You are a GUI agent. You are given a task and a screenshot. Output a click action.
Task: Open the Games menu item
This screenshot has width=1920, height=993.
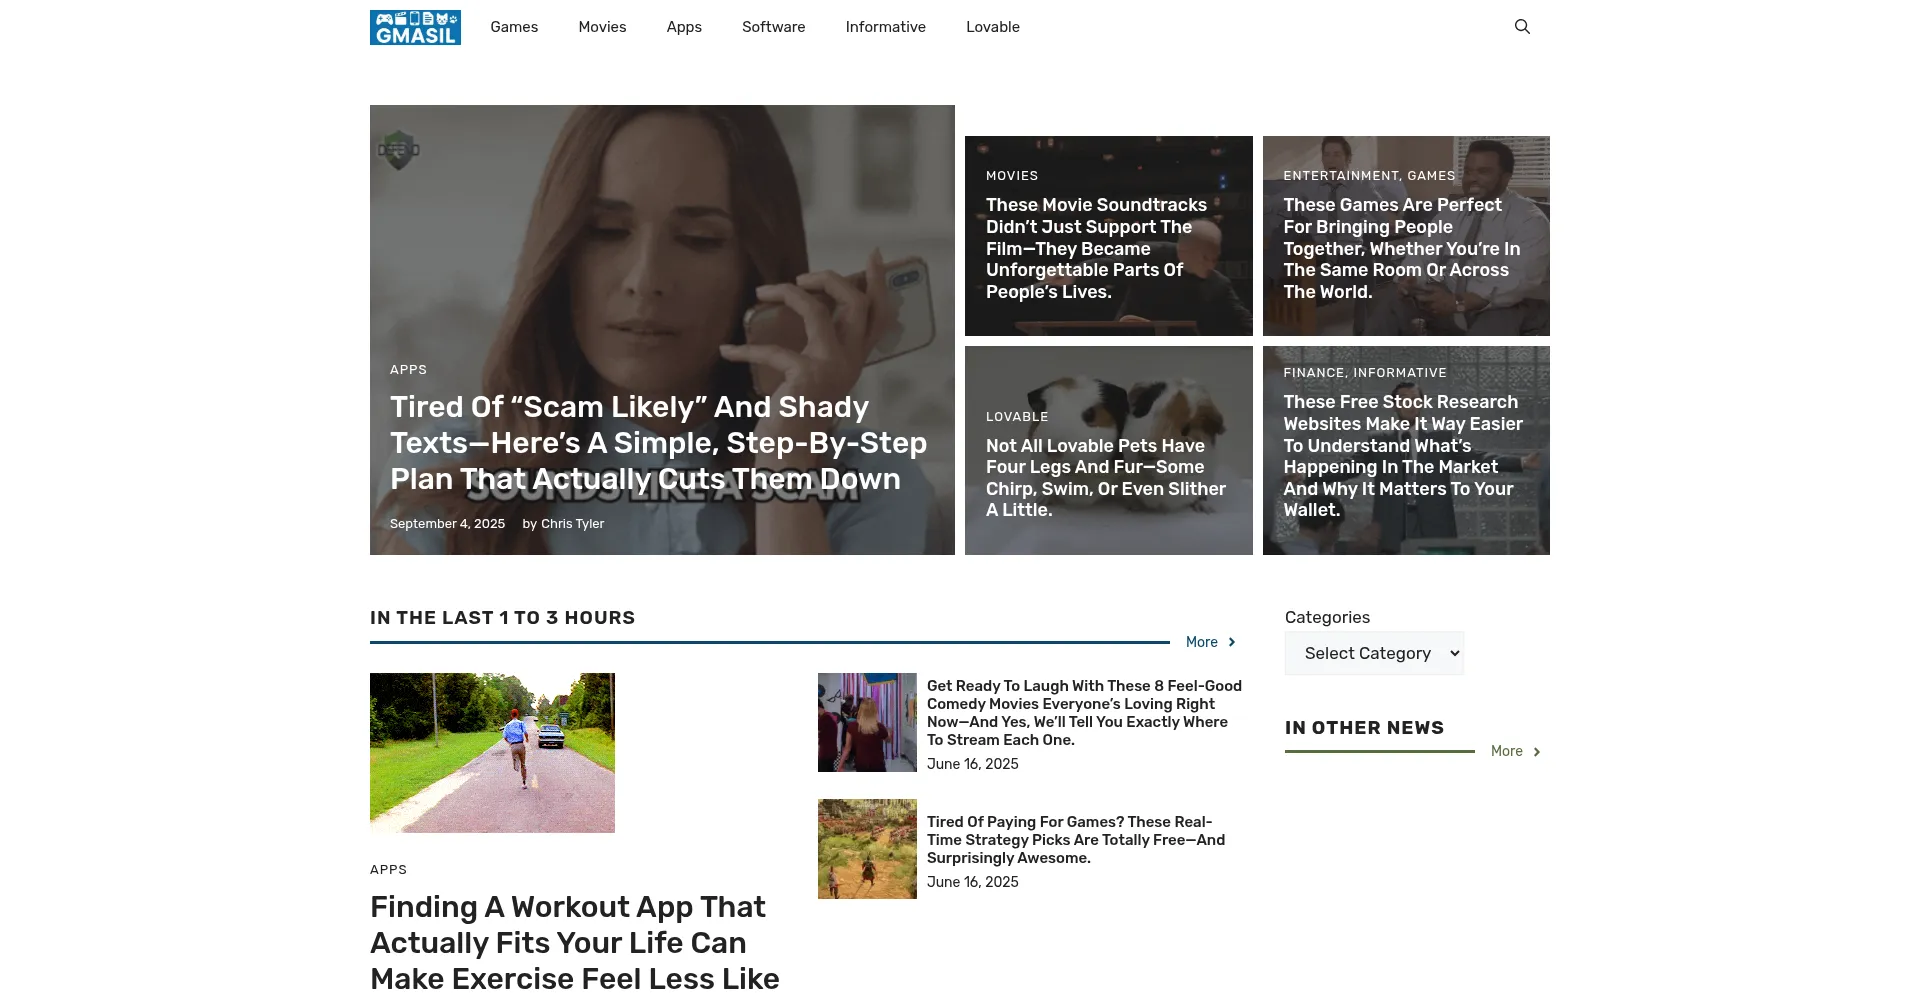click(x=514, y=27)
